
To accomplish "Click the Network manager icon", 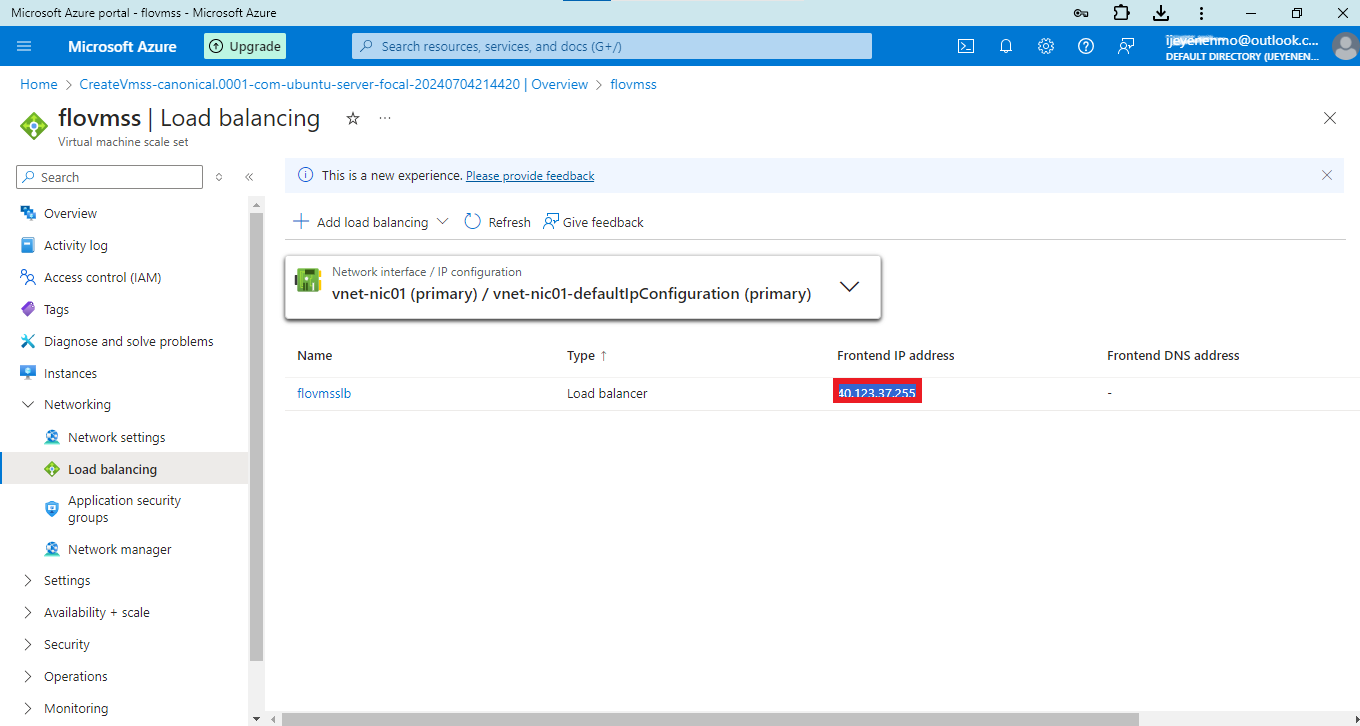I will coord(52,549).
